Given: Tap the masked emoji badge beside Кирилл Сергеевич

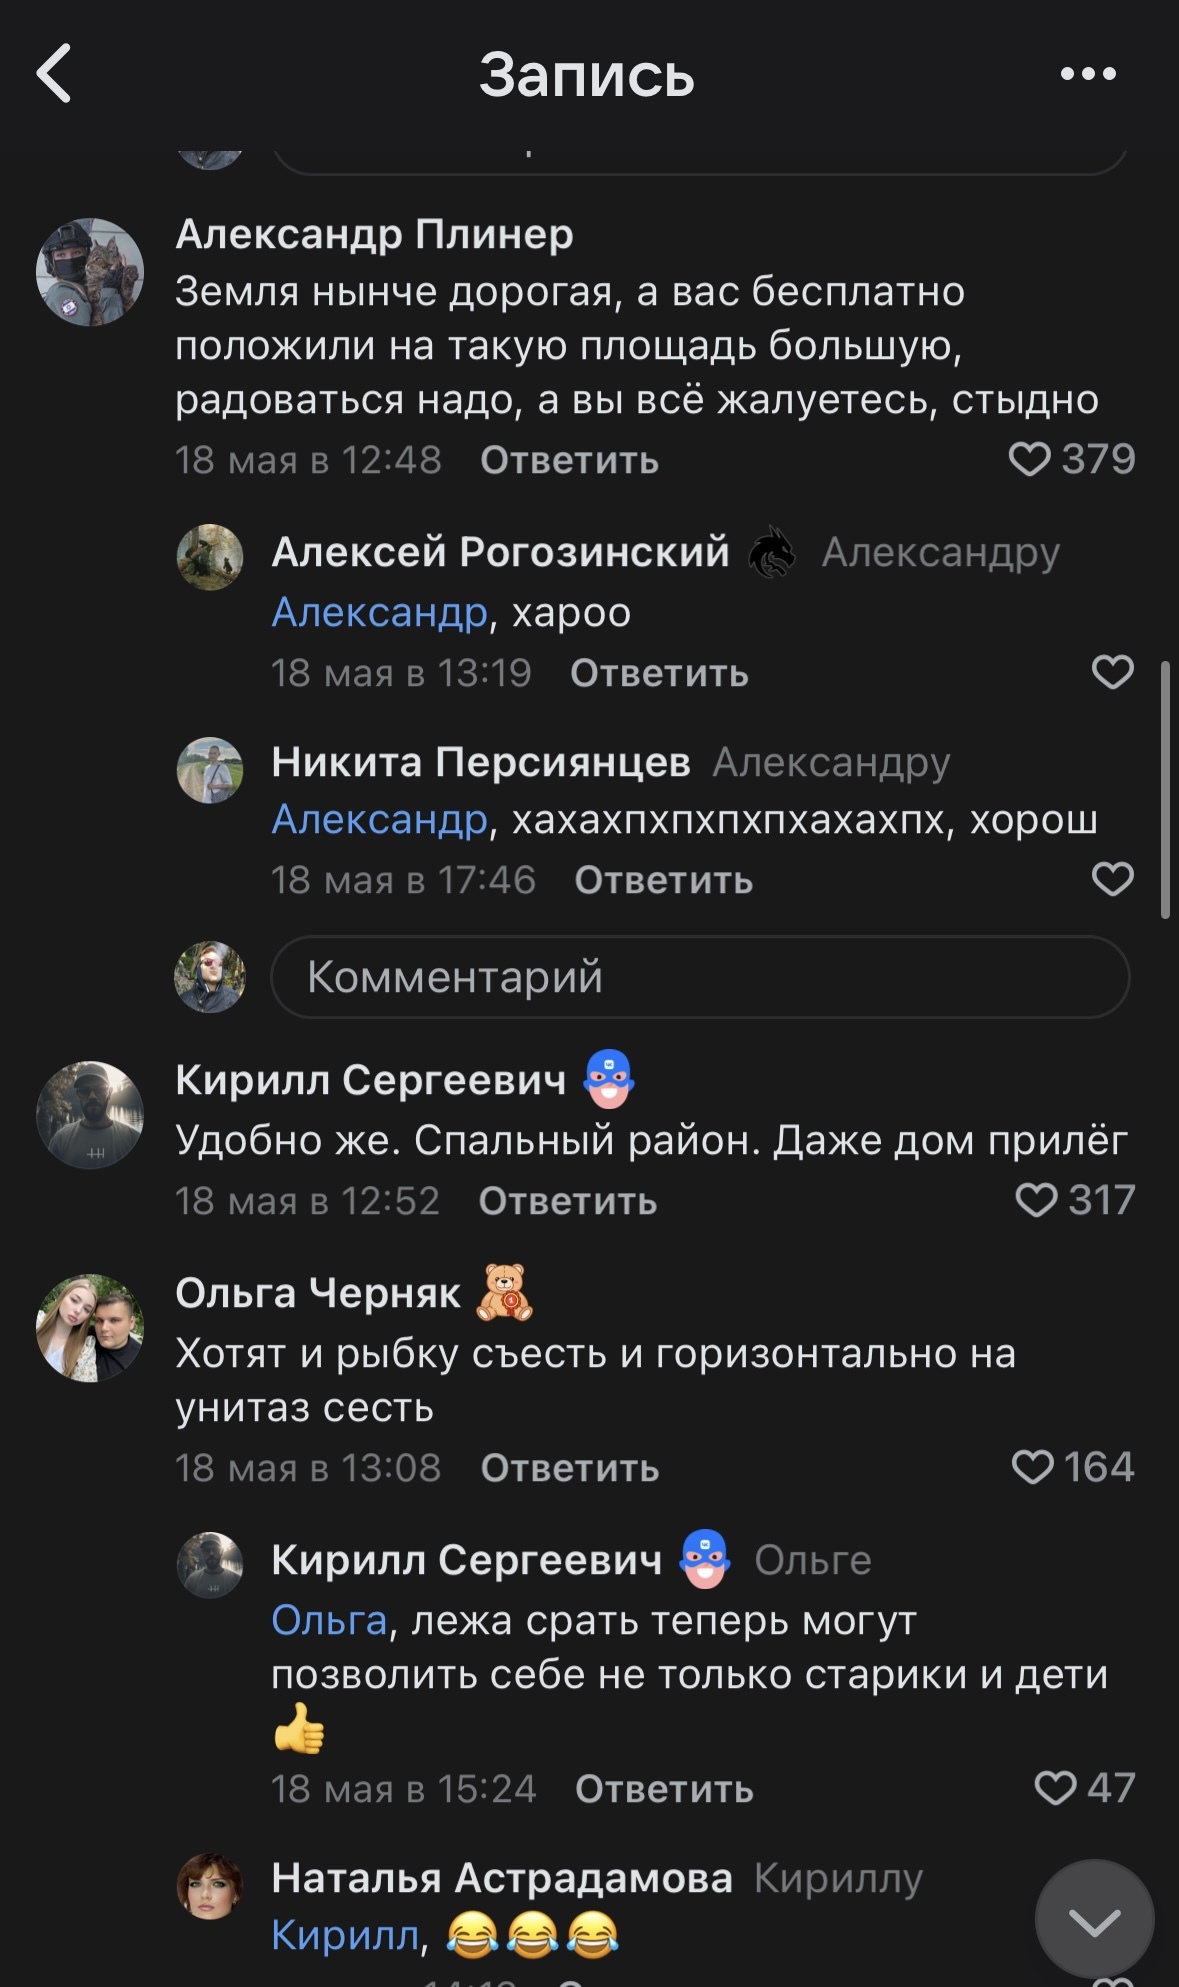Looking at the screenshot, I should [609, 1079].
